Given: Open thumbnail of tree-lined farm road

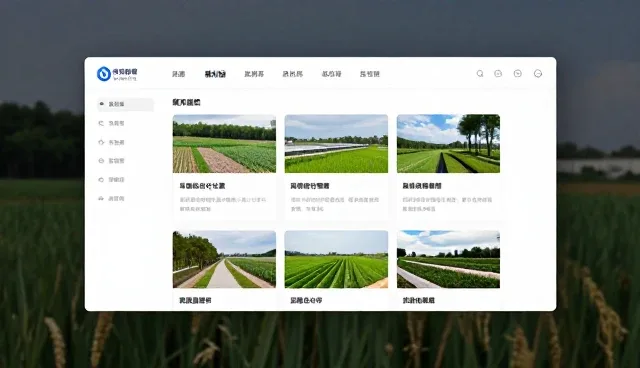Looking at the screenshot, I should tap(224, 259).
